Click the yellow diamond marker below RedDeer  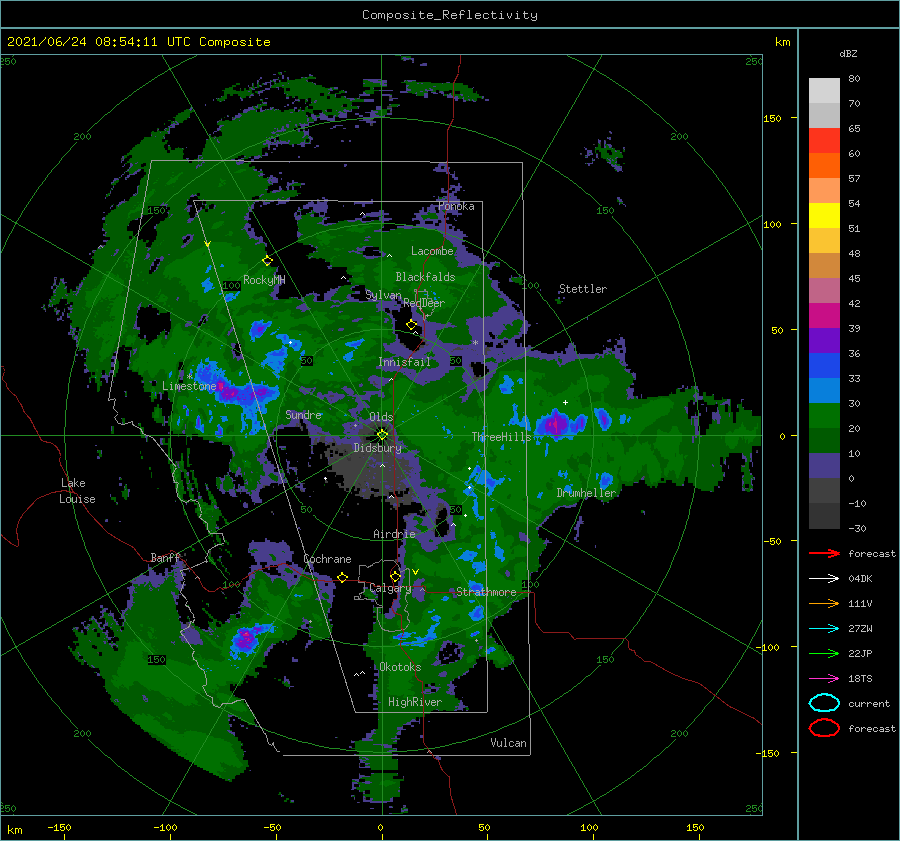pyautogui.click(x=412, y=325)
